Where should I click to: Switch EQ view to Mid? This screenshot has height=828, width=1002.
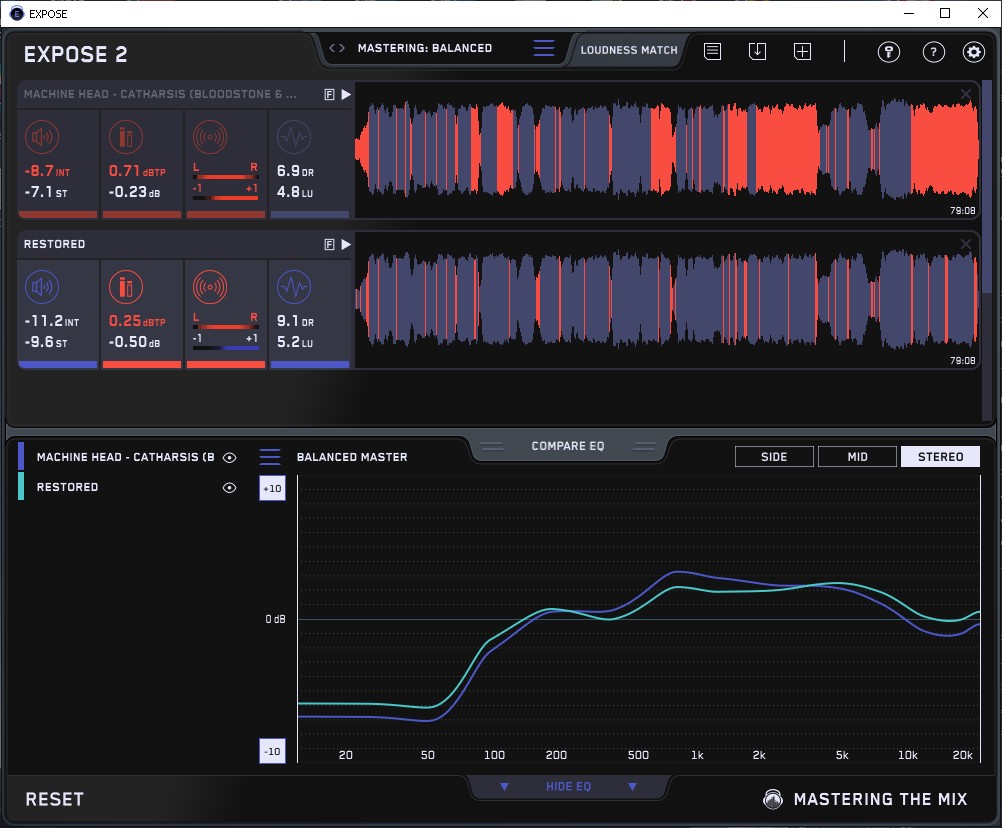[x=857, y=457]
